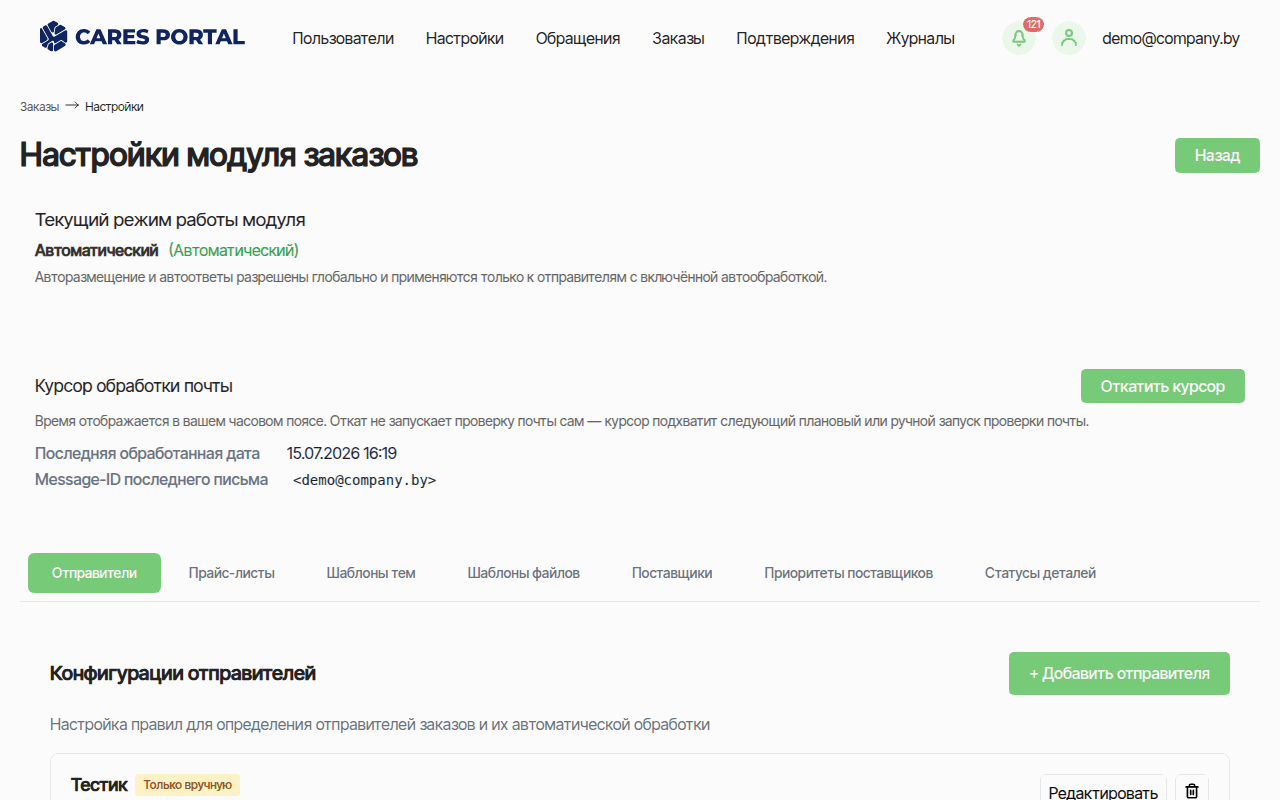Screen dimensions: 1280x800
Task: Click the date 15.07.2026 16:19
Action: pyautogui.click(x=342, y=453)
